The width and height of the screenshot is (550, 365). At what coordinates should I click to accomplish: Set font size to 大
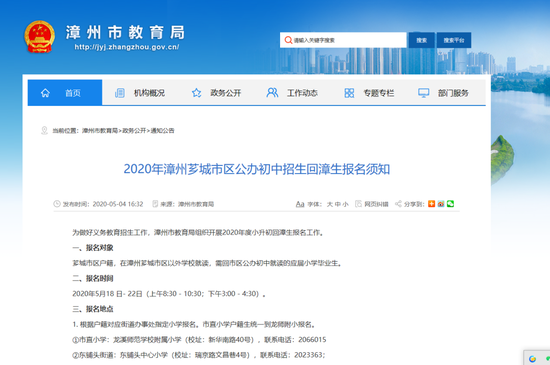(x=330, y=204)
